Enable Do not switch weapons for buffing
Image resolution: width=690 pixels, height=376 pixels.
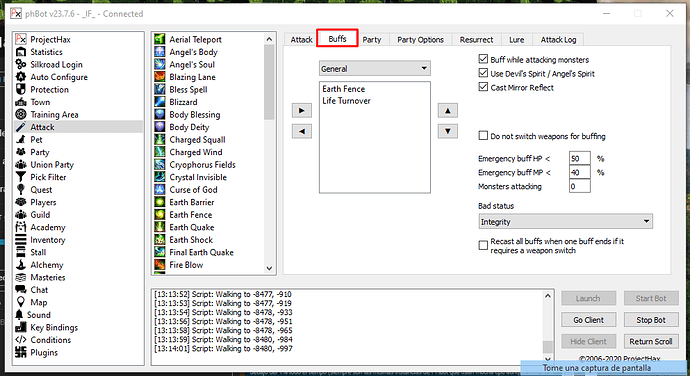pos(483,136)
